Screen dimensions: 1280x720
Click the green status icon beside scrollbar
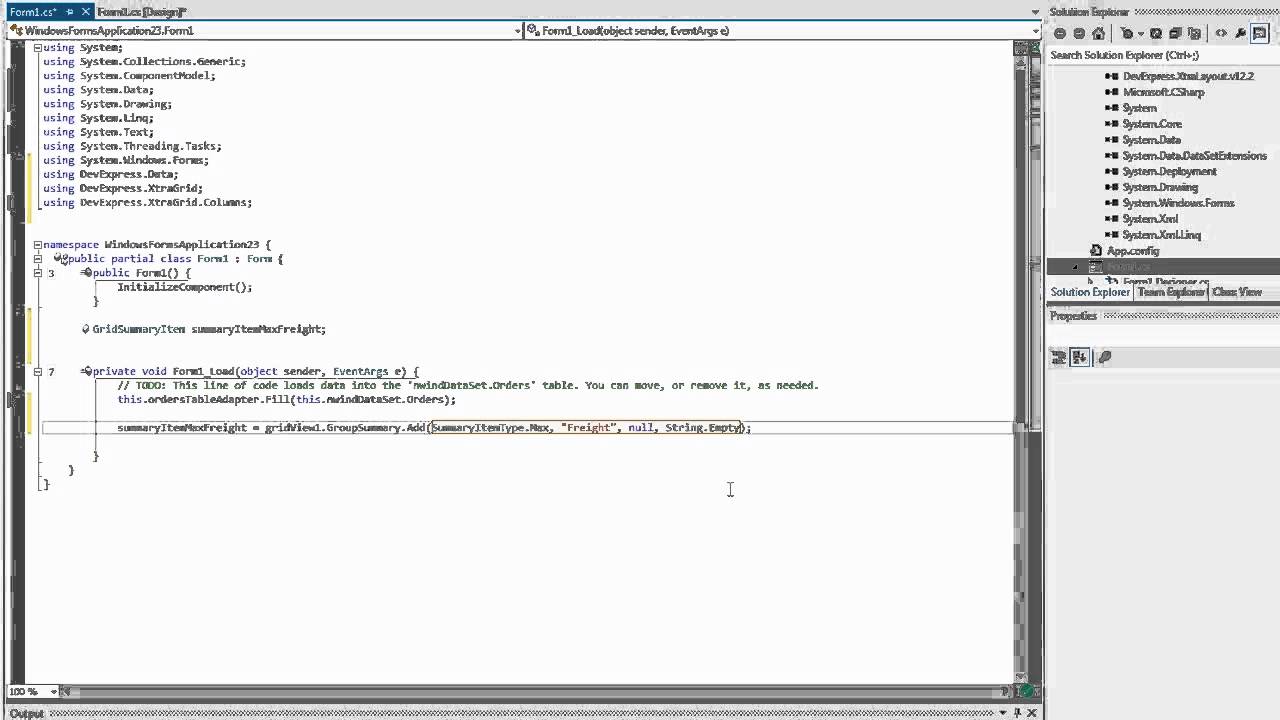pyautogui.click(x=1027, y=691)
